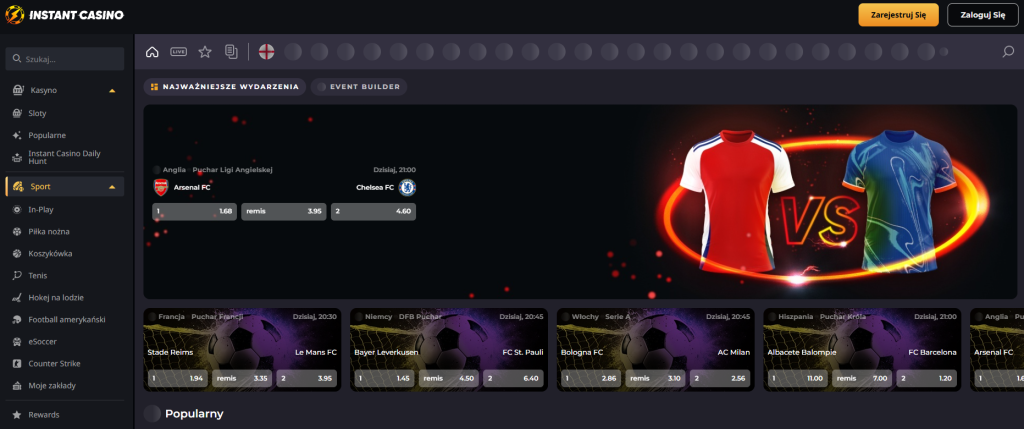Collapse the Sport section

pos(112,187)
